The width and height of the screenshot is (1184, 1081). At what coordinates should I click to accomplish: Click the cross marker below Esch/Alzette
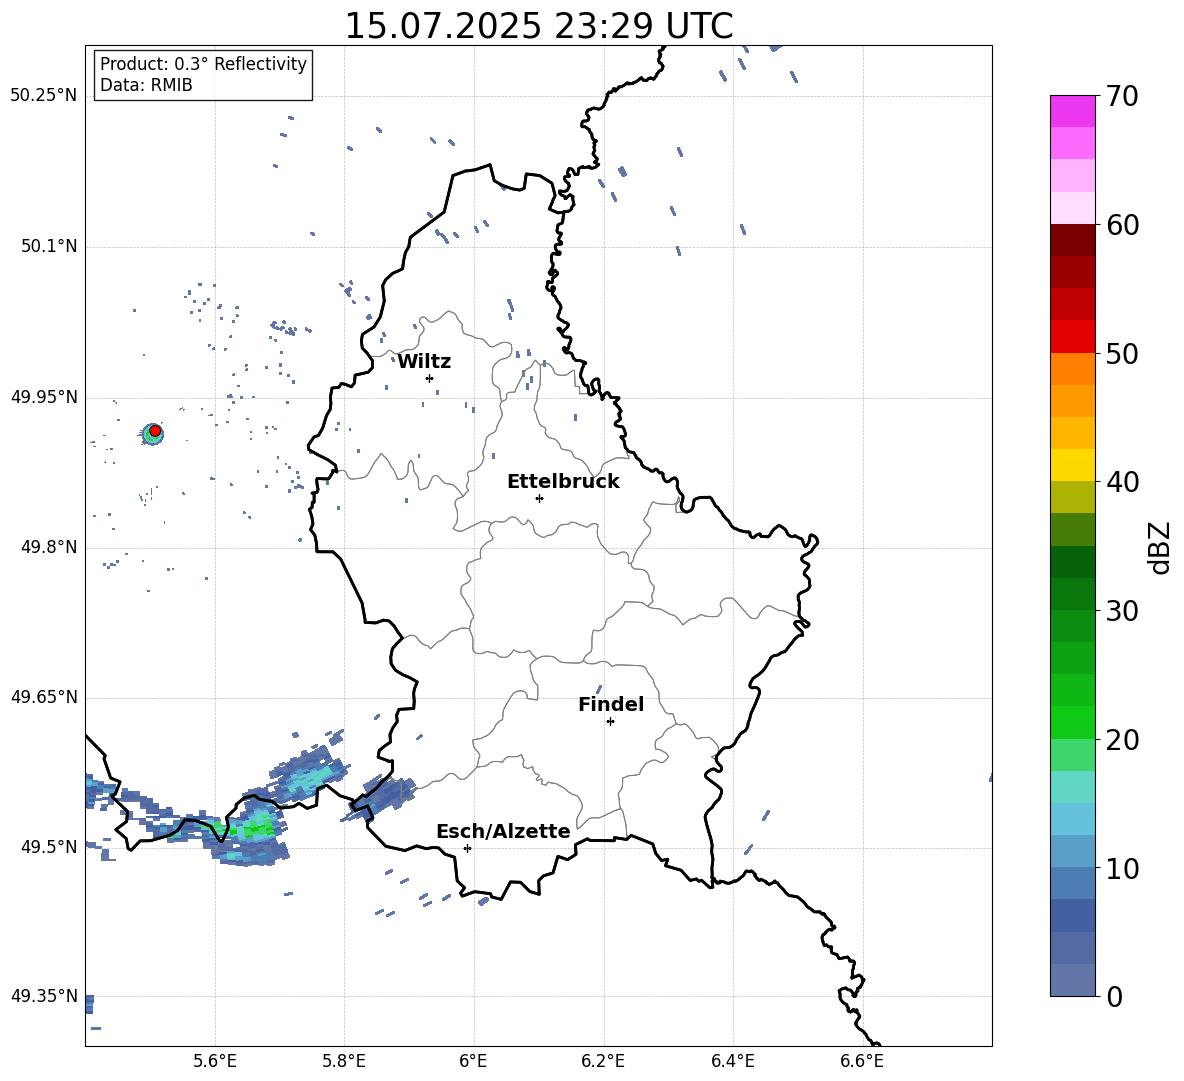tap(467, 848)
